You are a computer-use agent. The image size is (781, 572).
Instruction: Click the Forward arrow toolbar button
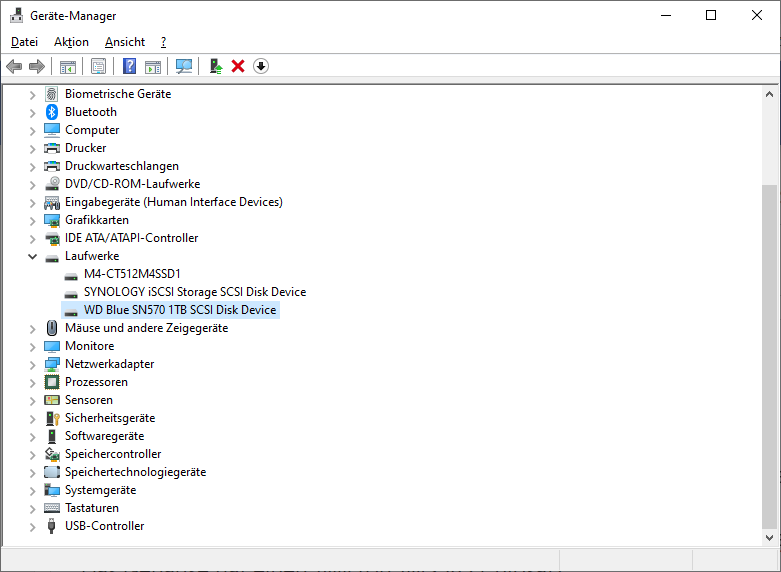click(x=37, y=66)
